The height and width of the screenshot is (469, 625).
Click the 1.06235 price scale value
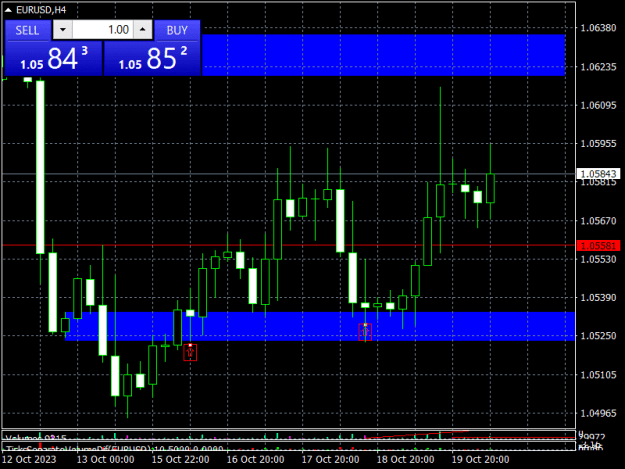click(598, 67)
